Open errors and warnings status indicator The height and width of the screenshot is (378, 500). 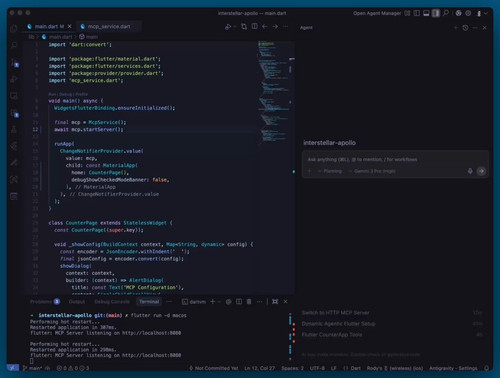[x=73, y=368]
